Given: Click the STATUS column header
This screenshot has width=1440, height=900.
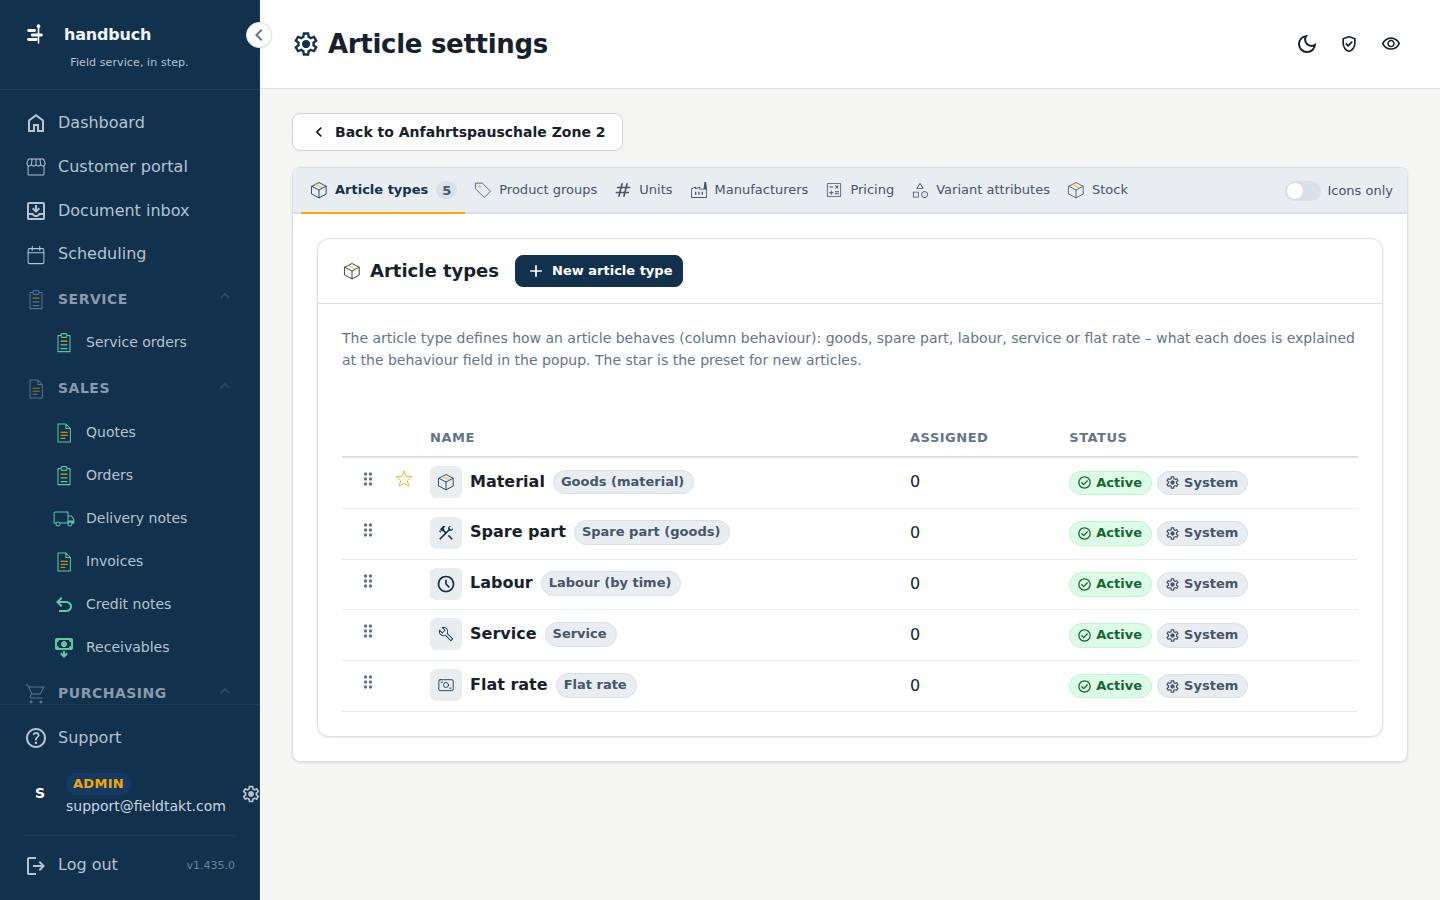Looking at the screenshot, I should [x=1098, y=438].
